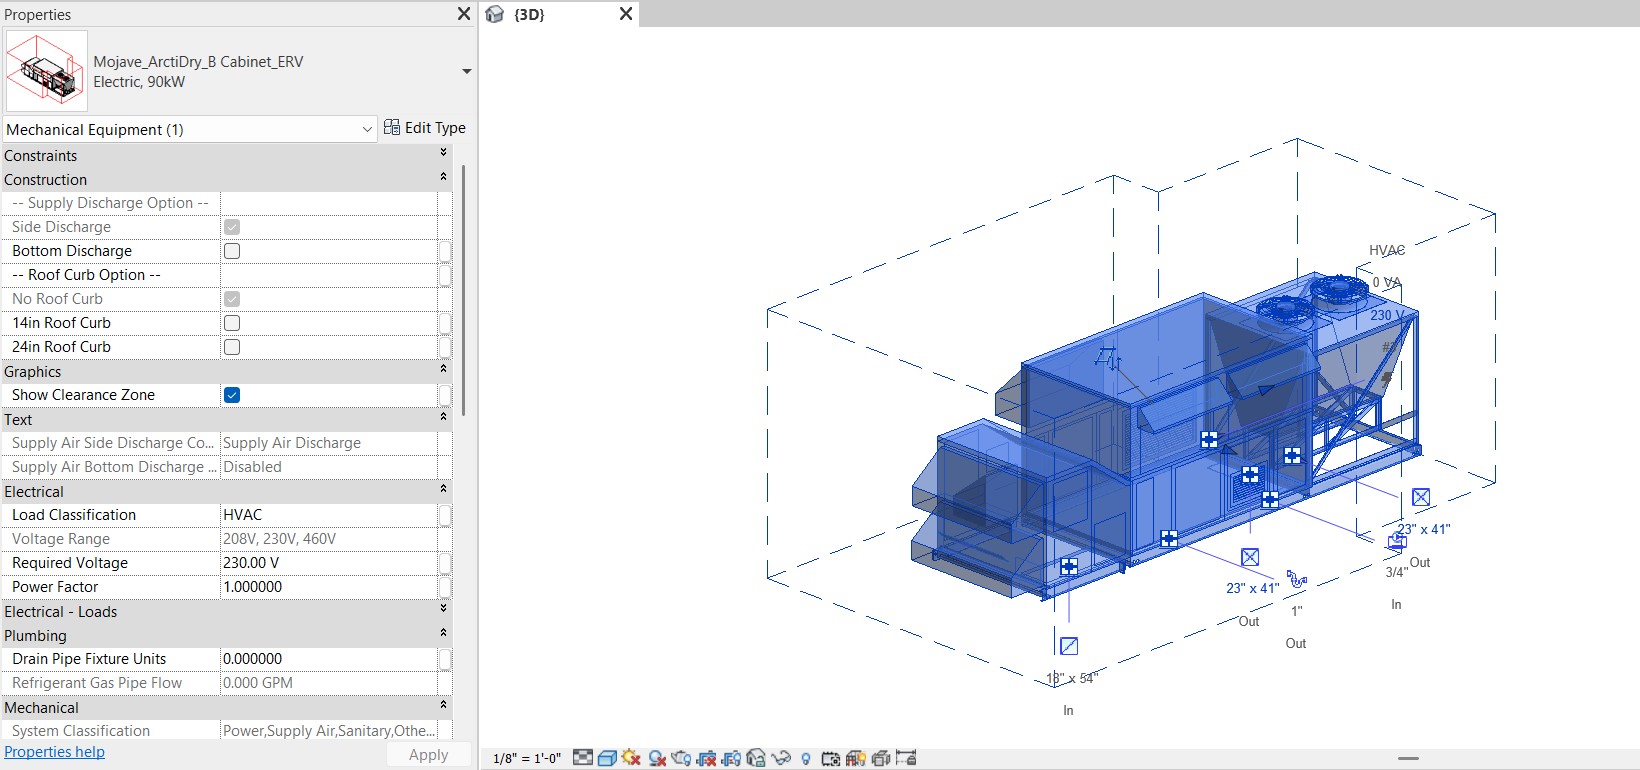This screenshot has height=770, width=1640.
Task: Click the Supply Air Discharge text value
Action: [x=292, y=443]
